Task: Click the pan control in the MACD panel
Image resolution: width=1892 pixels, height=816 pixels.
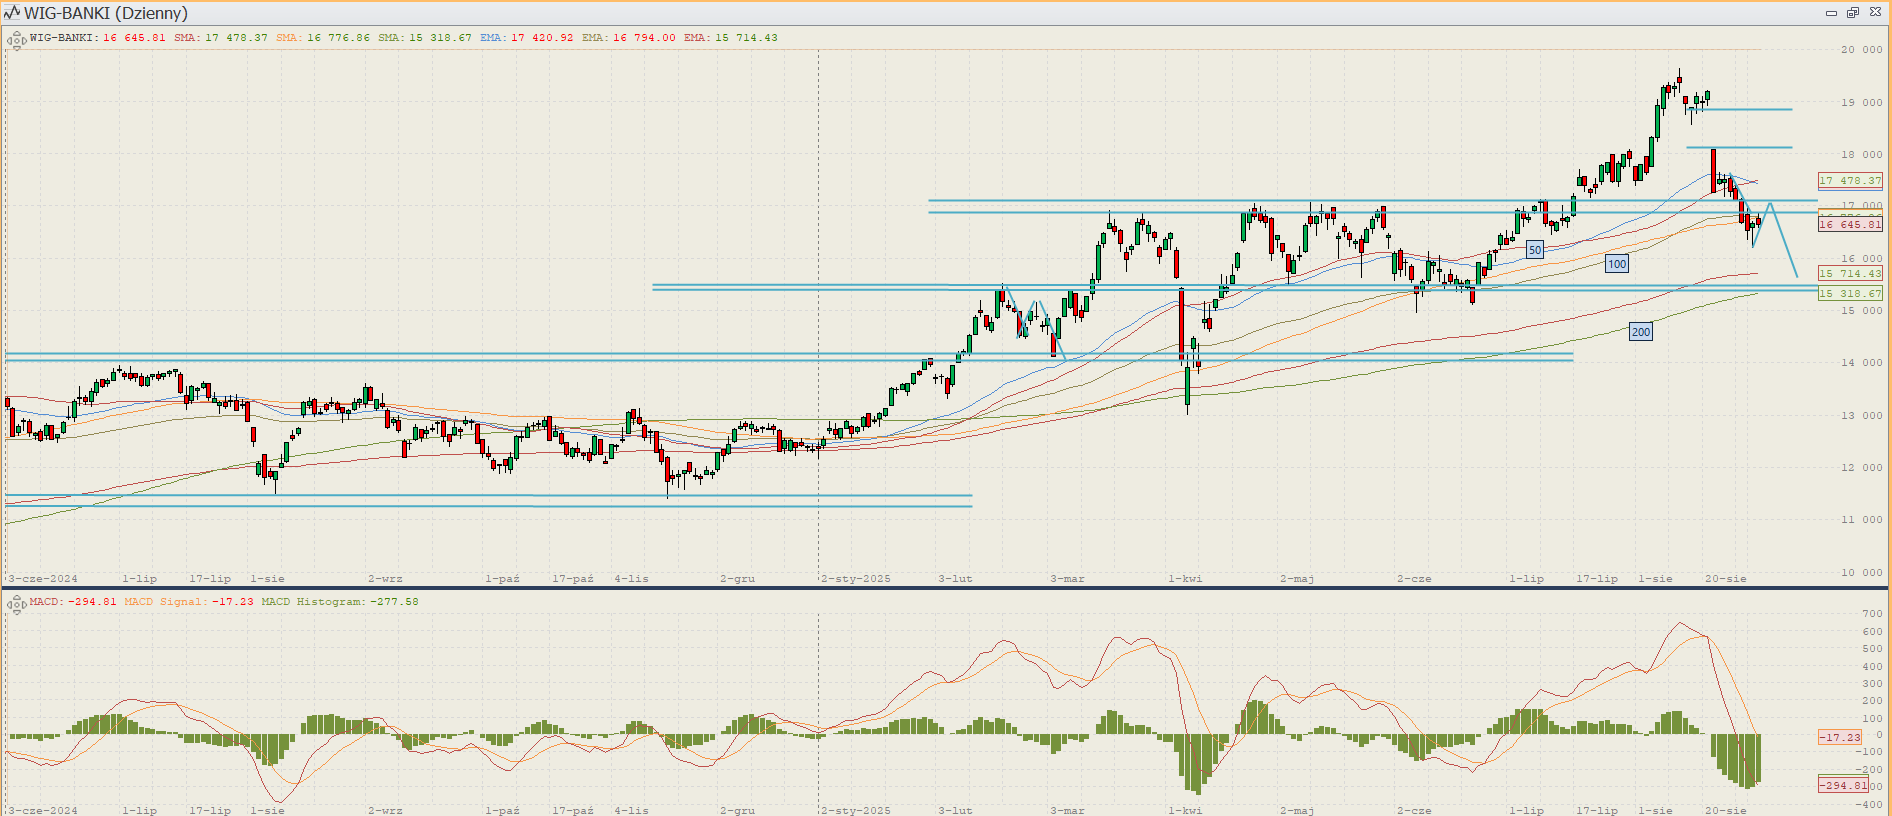Action: point(16,604)
